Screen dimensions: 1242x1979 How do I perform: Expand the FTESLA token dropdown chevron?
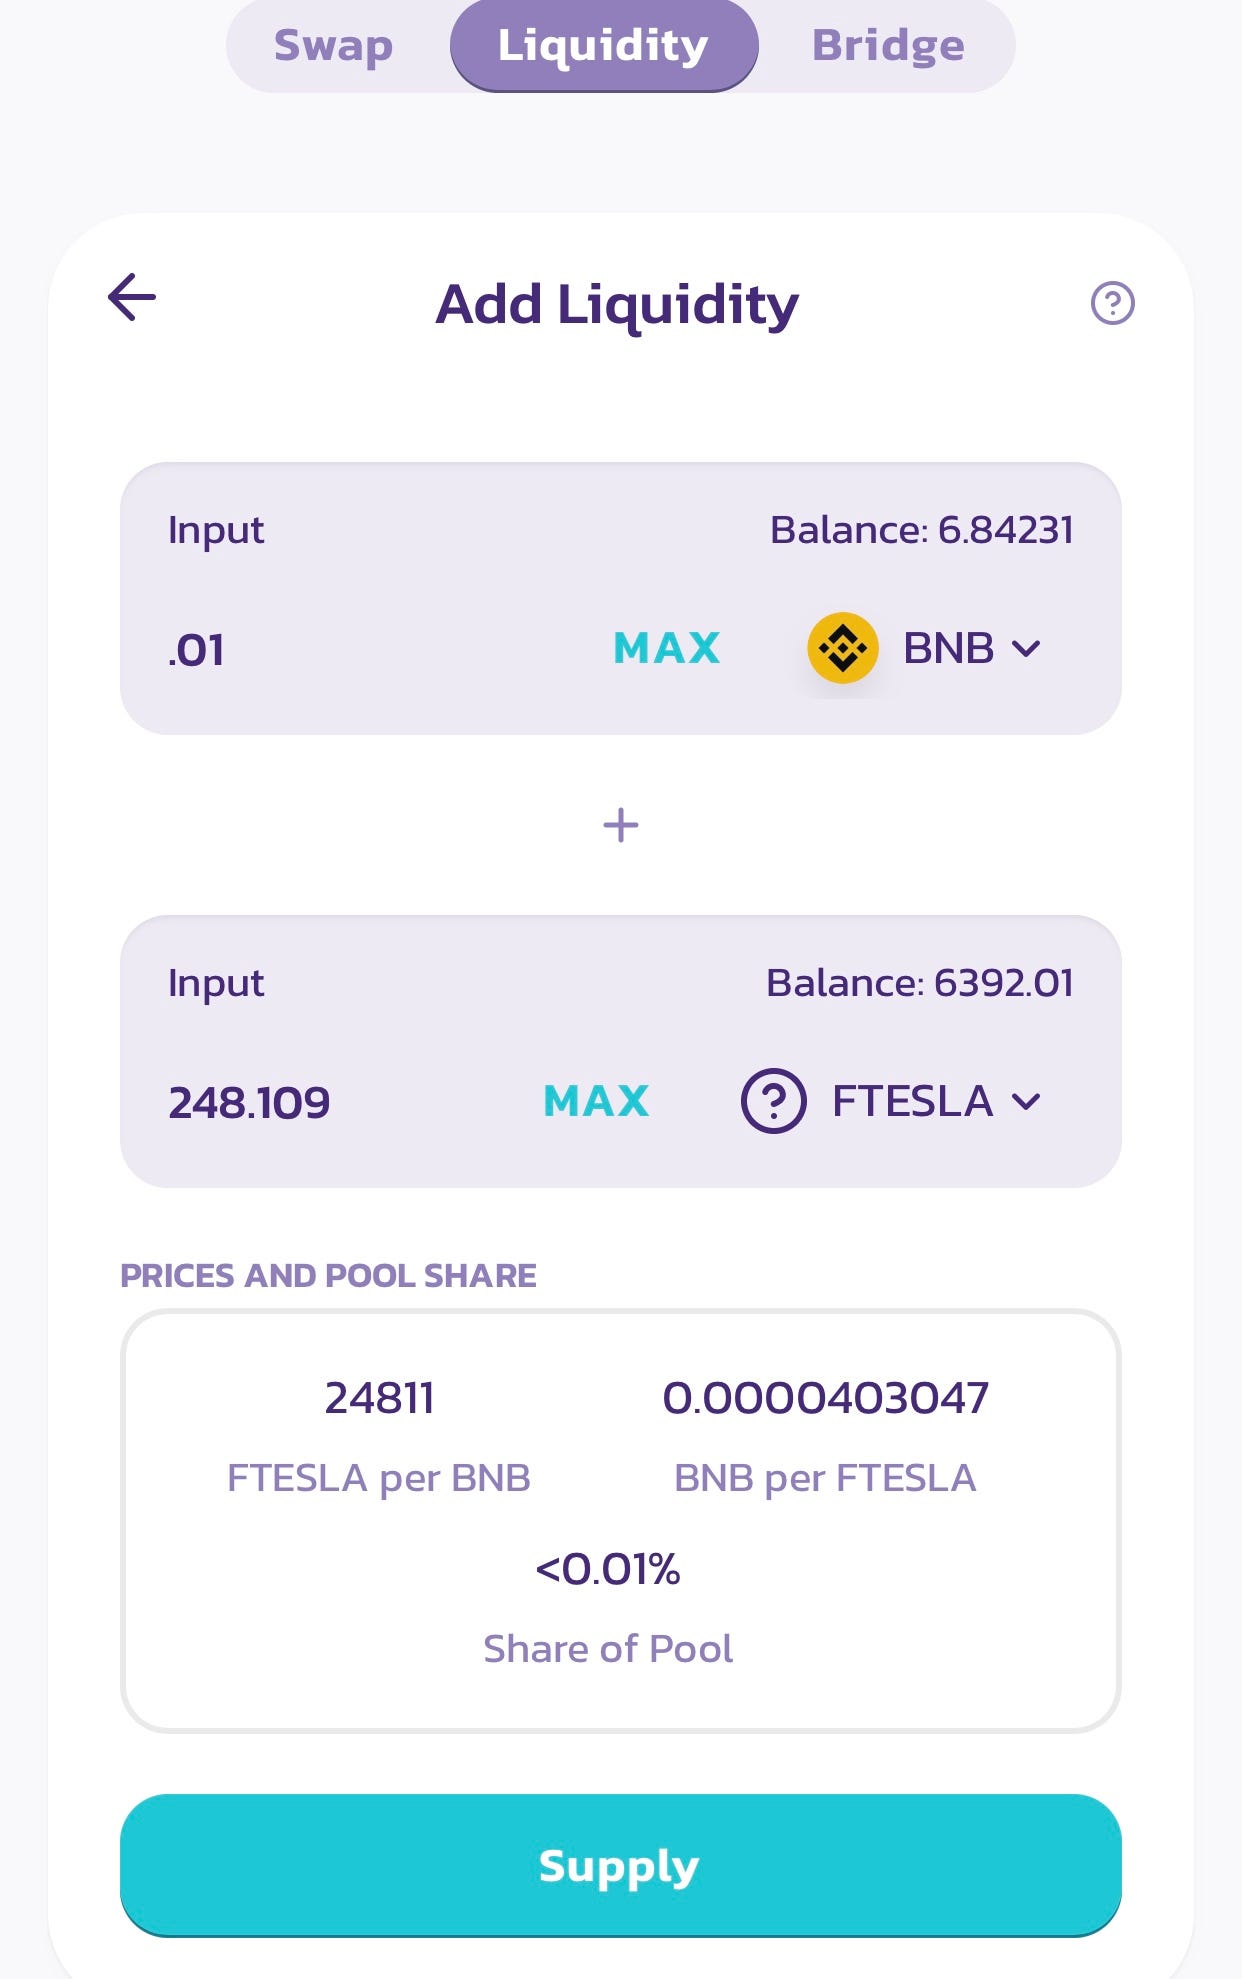coord(1027,1102)
